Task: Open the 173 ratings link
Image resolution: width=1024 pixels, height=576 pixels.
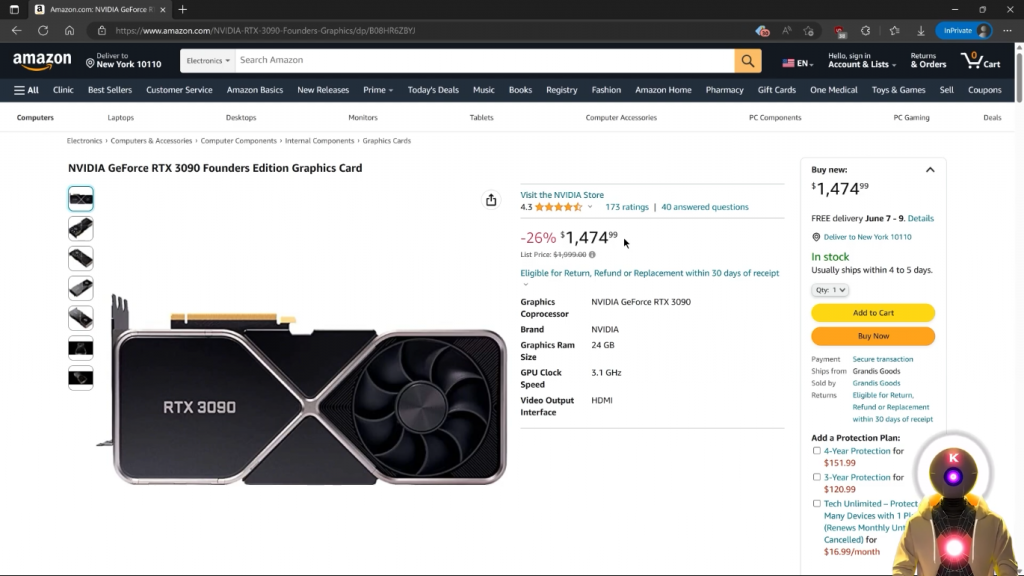Action: pyautogui.click(x=627, y=207)
